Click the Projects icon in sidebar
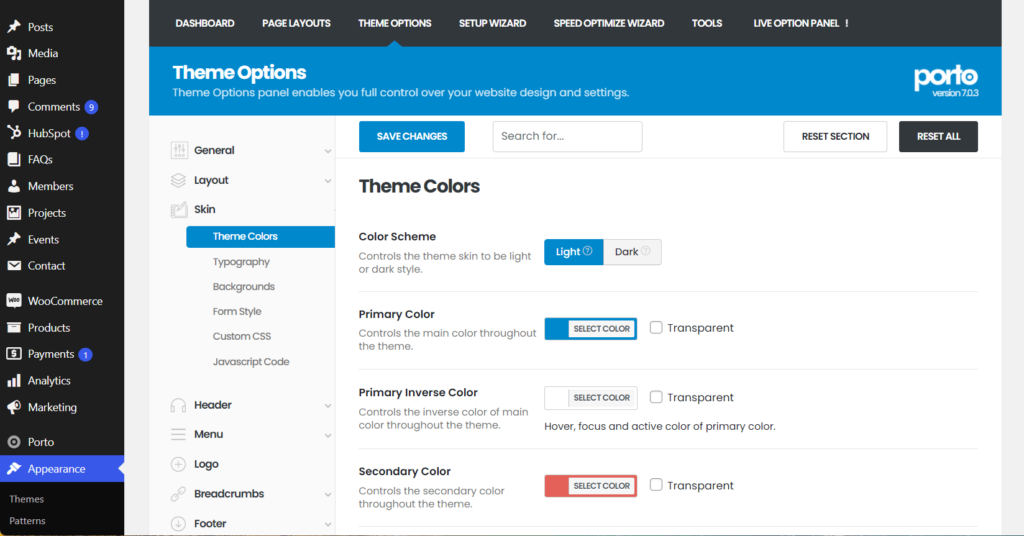This screenshot has height=536, width=1024. pos(14,213)
